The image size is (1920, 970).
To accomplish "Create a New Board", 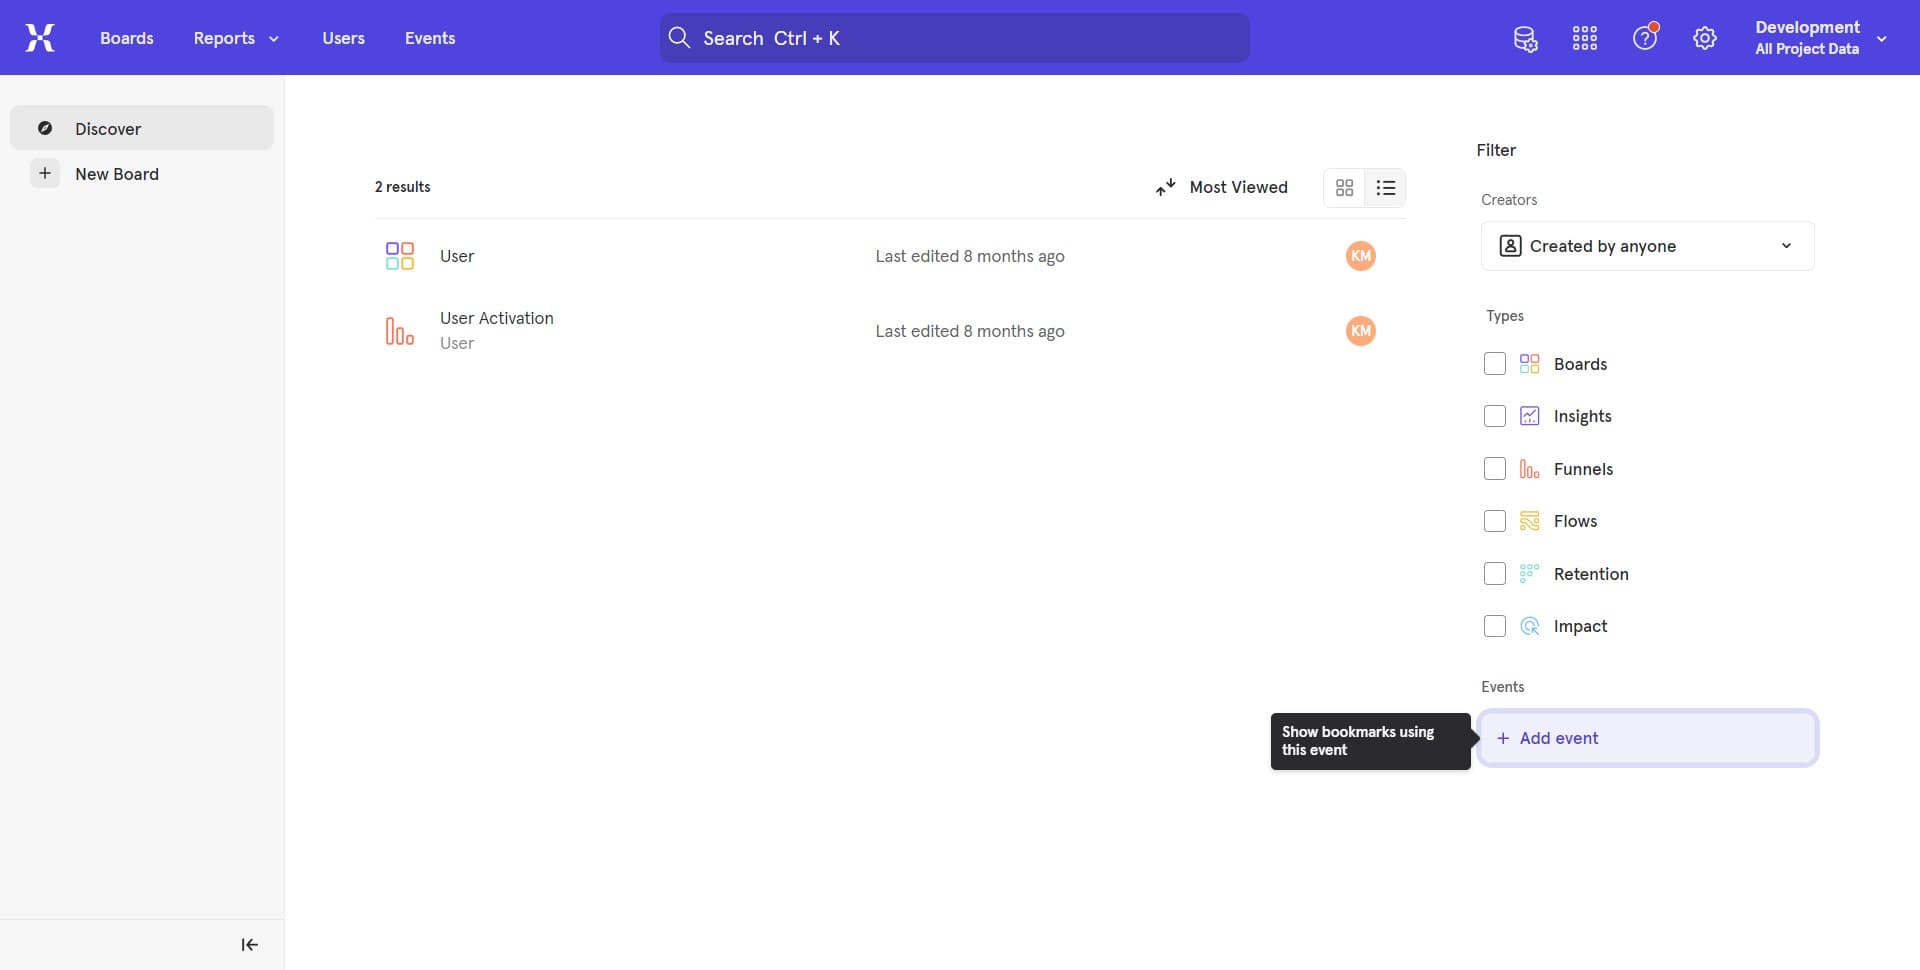I will (117, 173).
